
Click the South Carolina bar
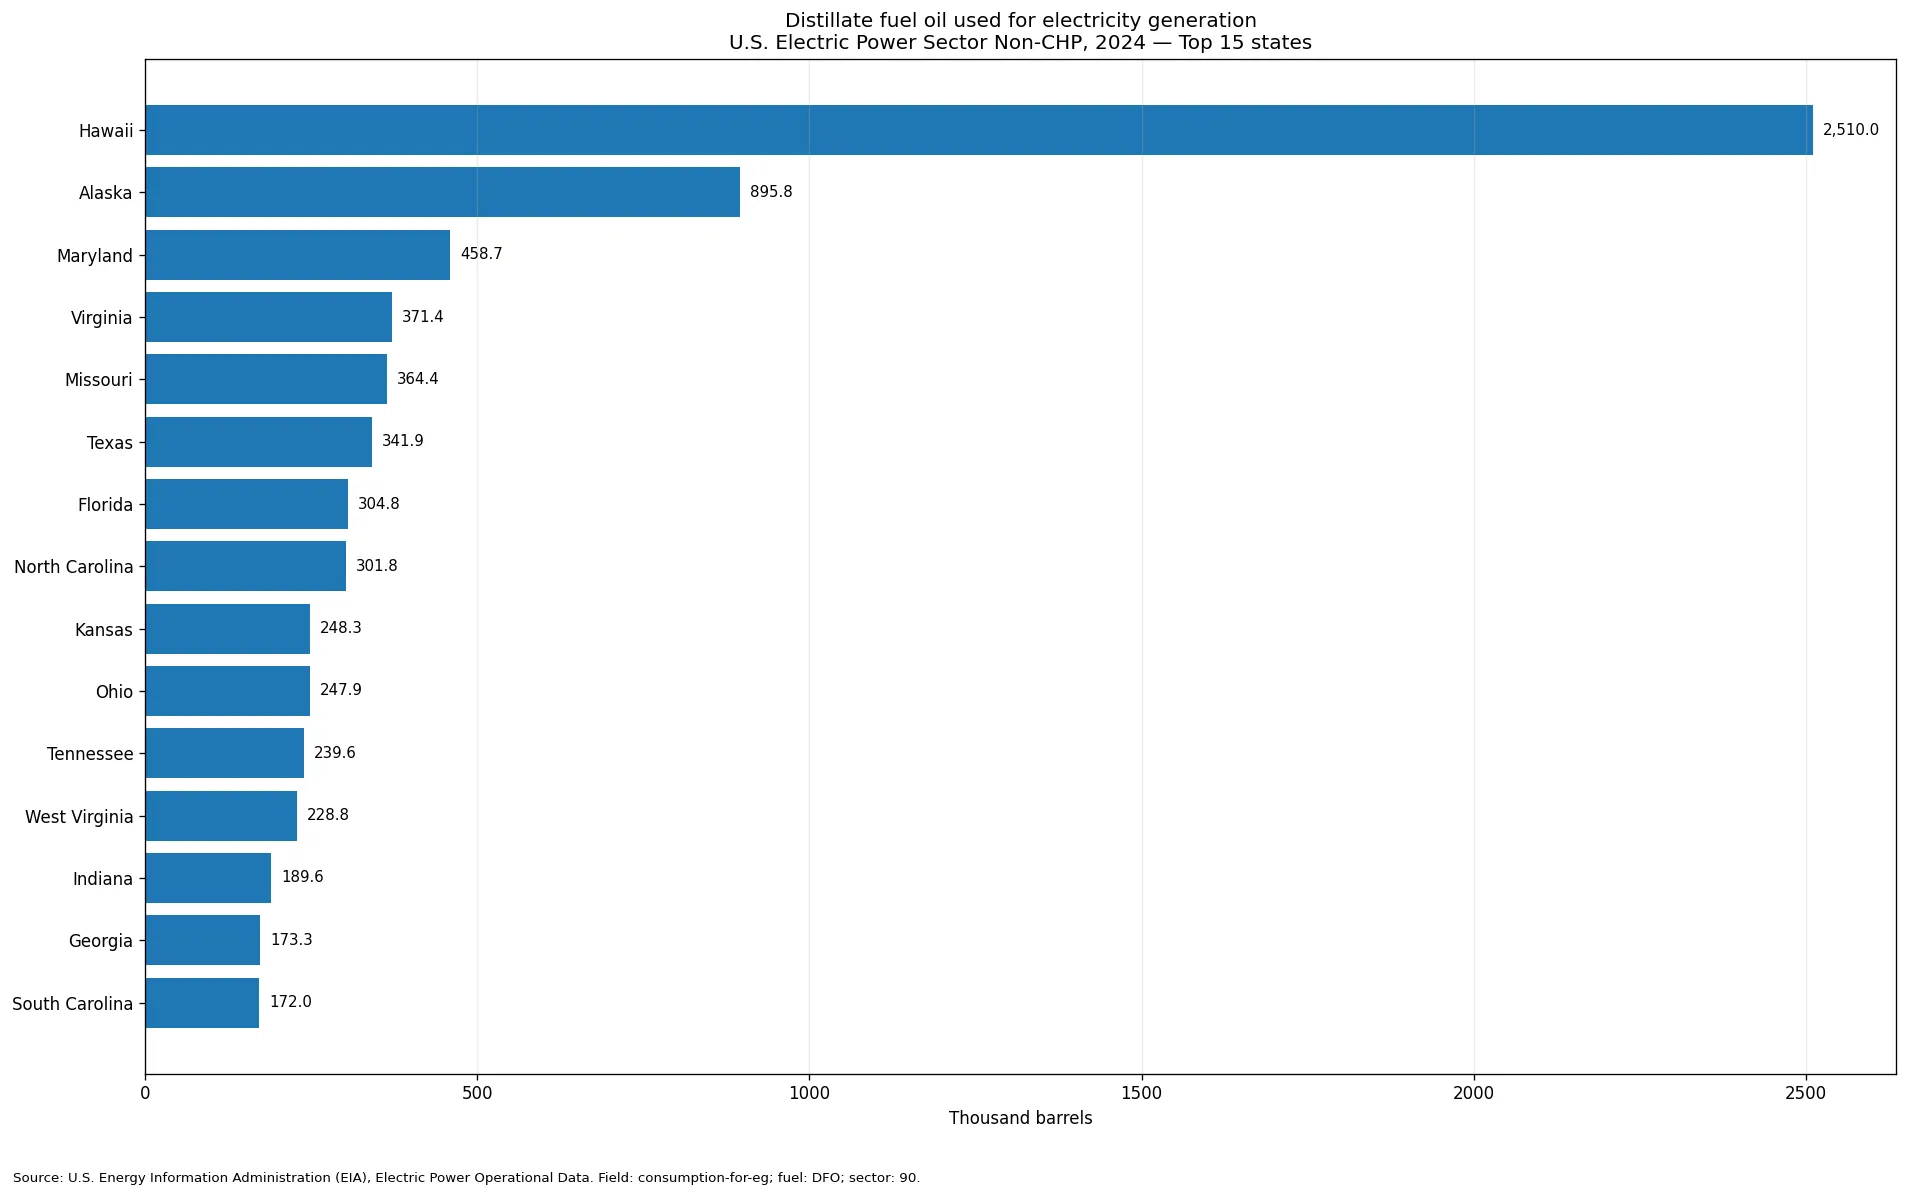[202, 1003]
